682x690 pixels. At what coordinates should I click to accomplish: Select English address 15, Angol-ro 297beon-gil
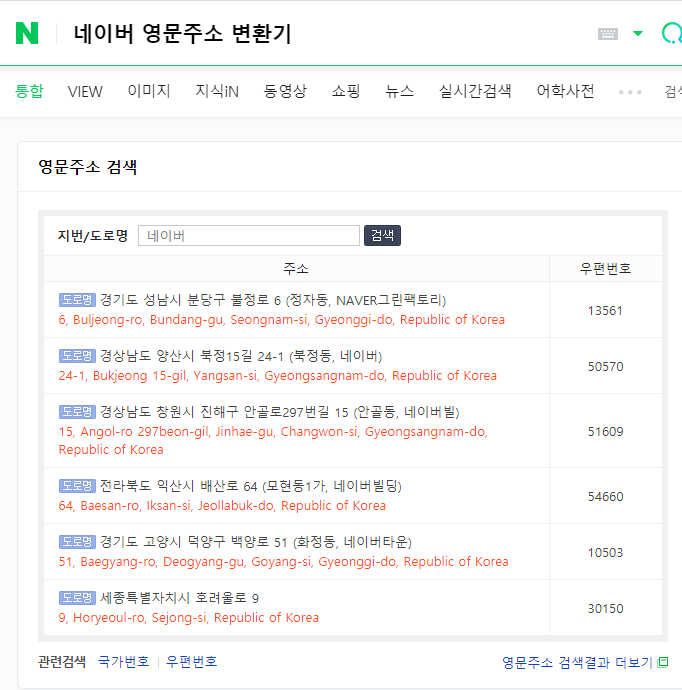coord(273,440)
